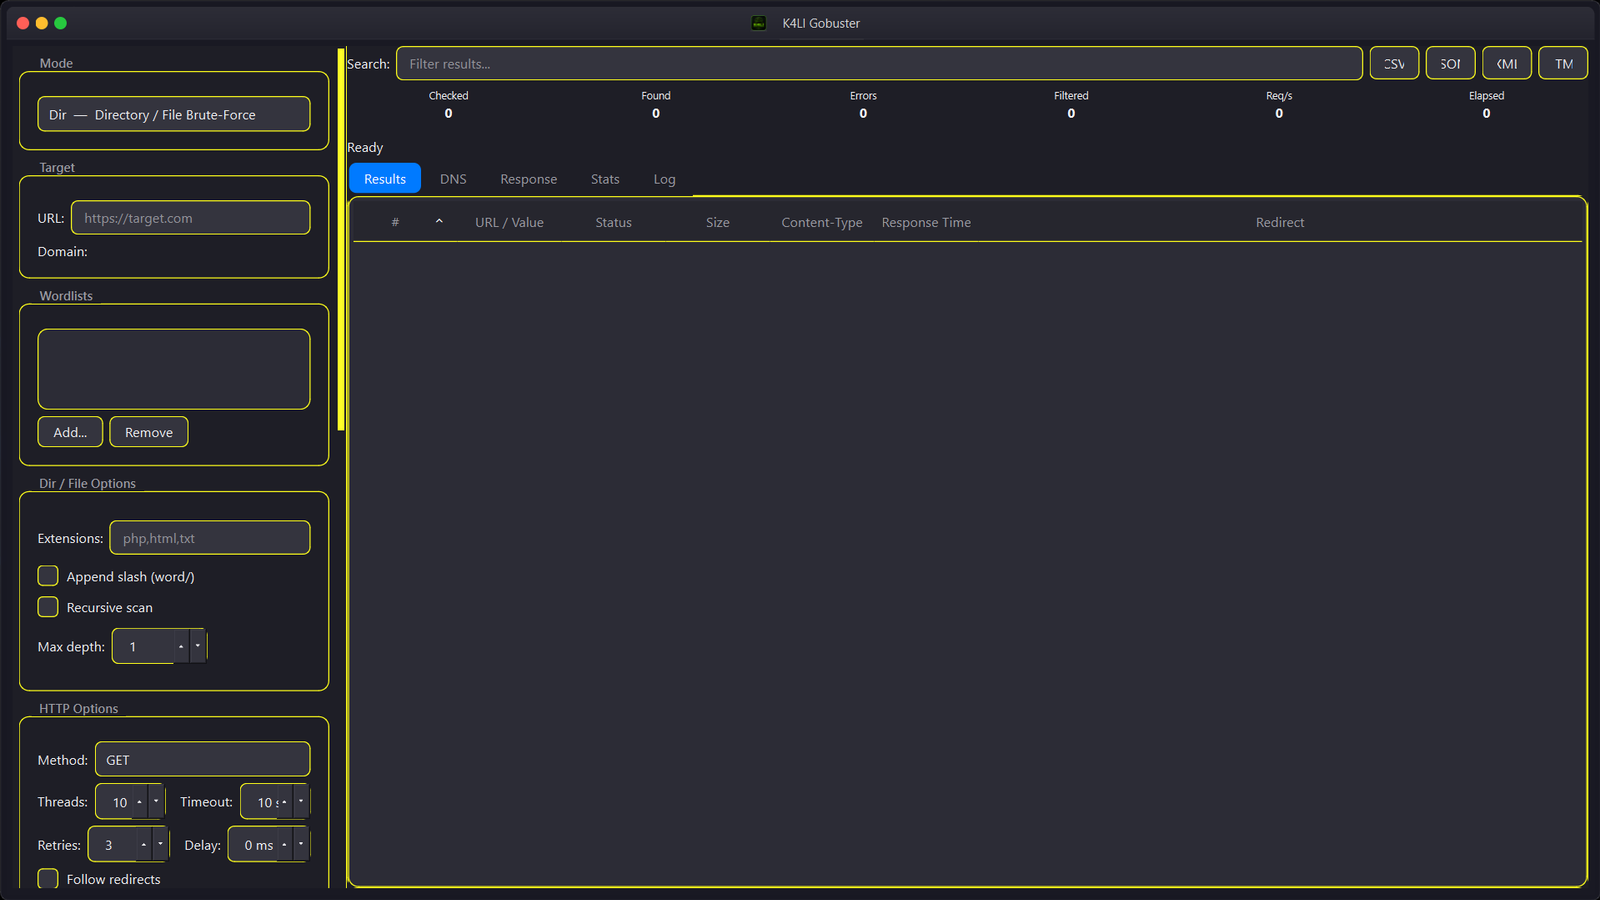This screenshot has height=900, width=1600.
Task: Decrease Retries with the down arrow
Action: pyautogui.click(x=160, y=845)
